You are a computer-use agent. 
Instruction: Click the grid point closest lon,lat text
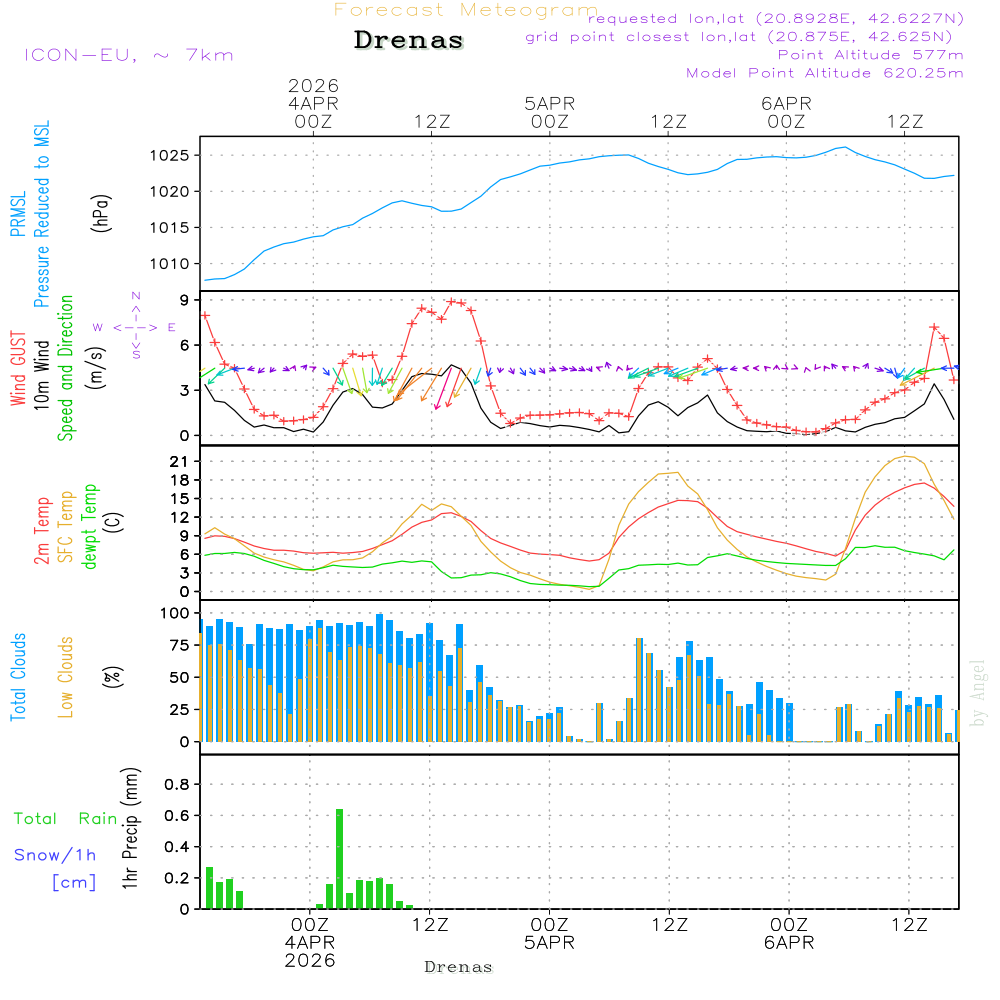coord(745,37)
